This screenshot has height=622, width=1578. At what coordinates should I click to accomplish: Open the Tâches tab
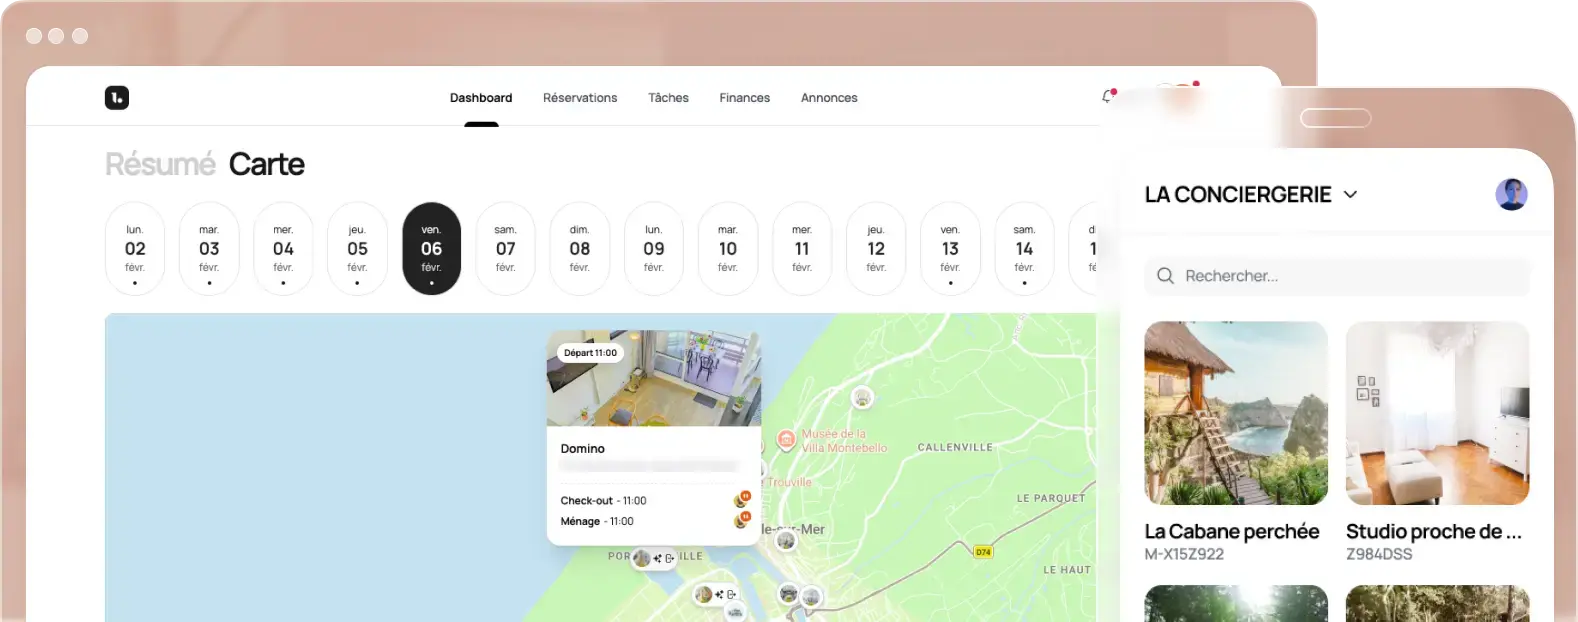click(668, 98)
